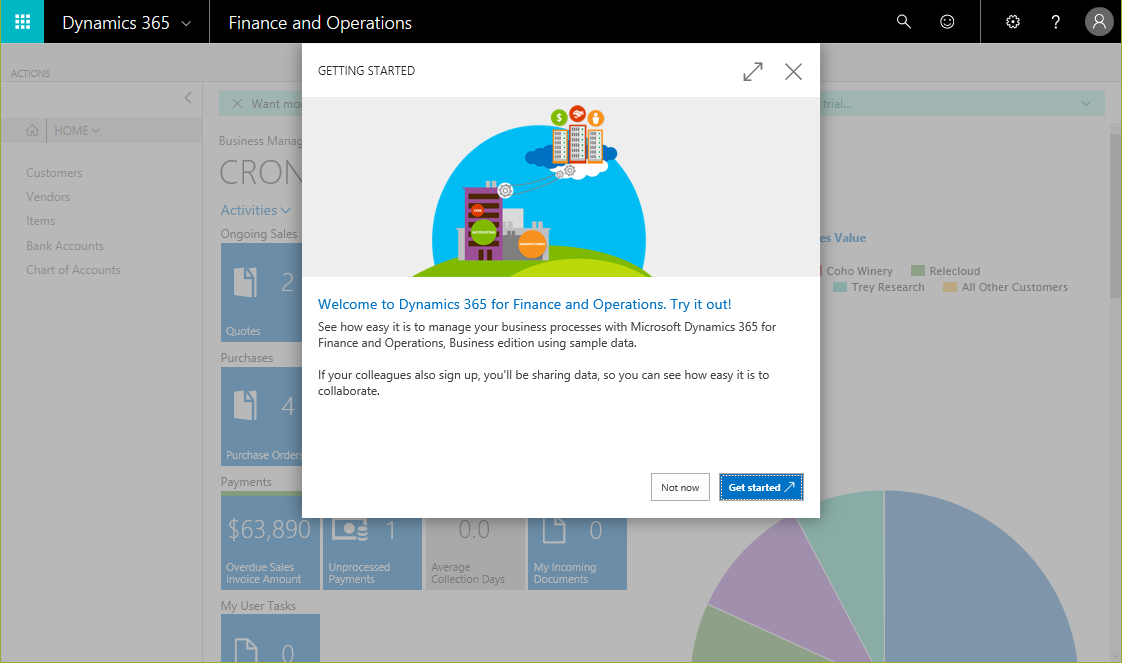1122x663 pixels.
Task: Click the search magnifier icon
Action: click(904, 21)
